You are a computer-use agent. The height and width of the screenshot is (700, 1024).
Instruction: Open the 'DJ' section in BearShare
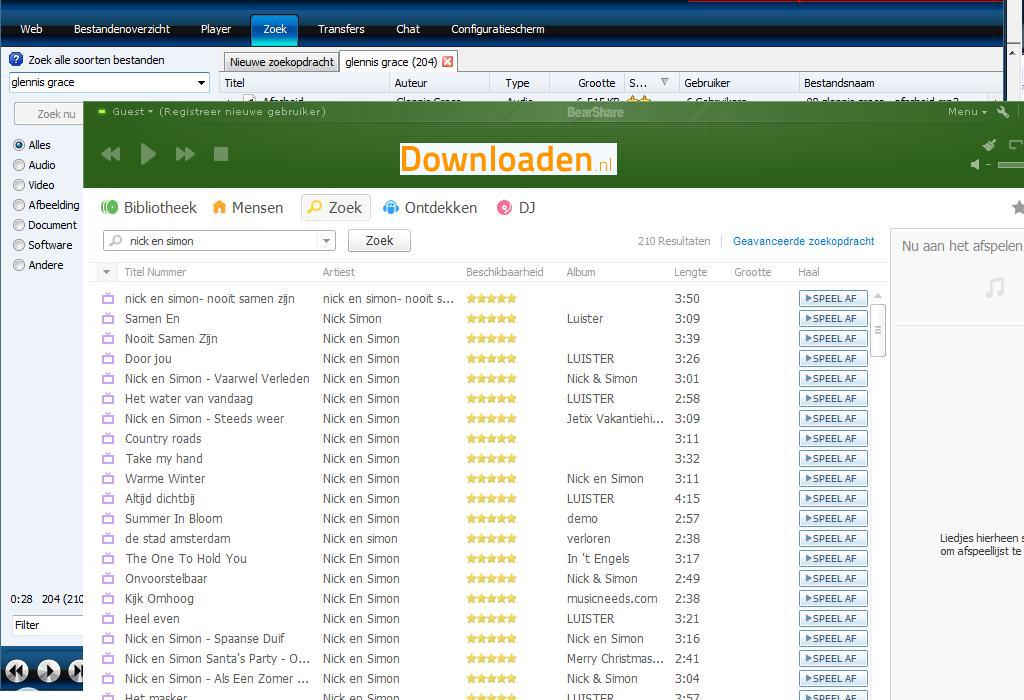(516, 208)
